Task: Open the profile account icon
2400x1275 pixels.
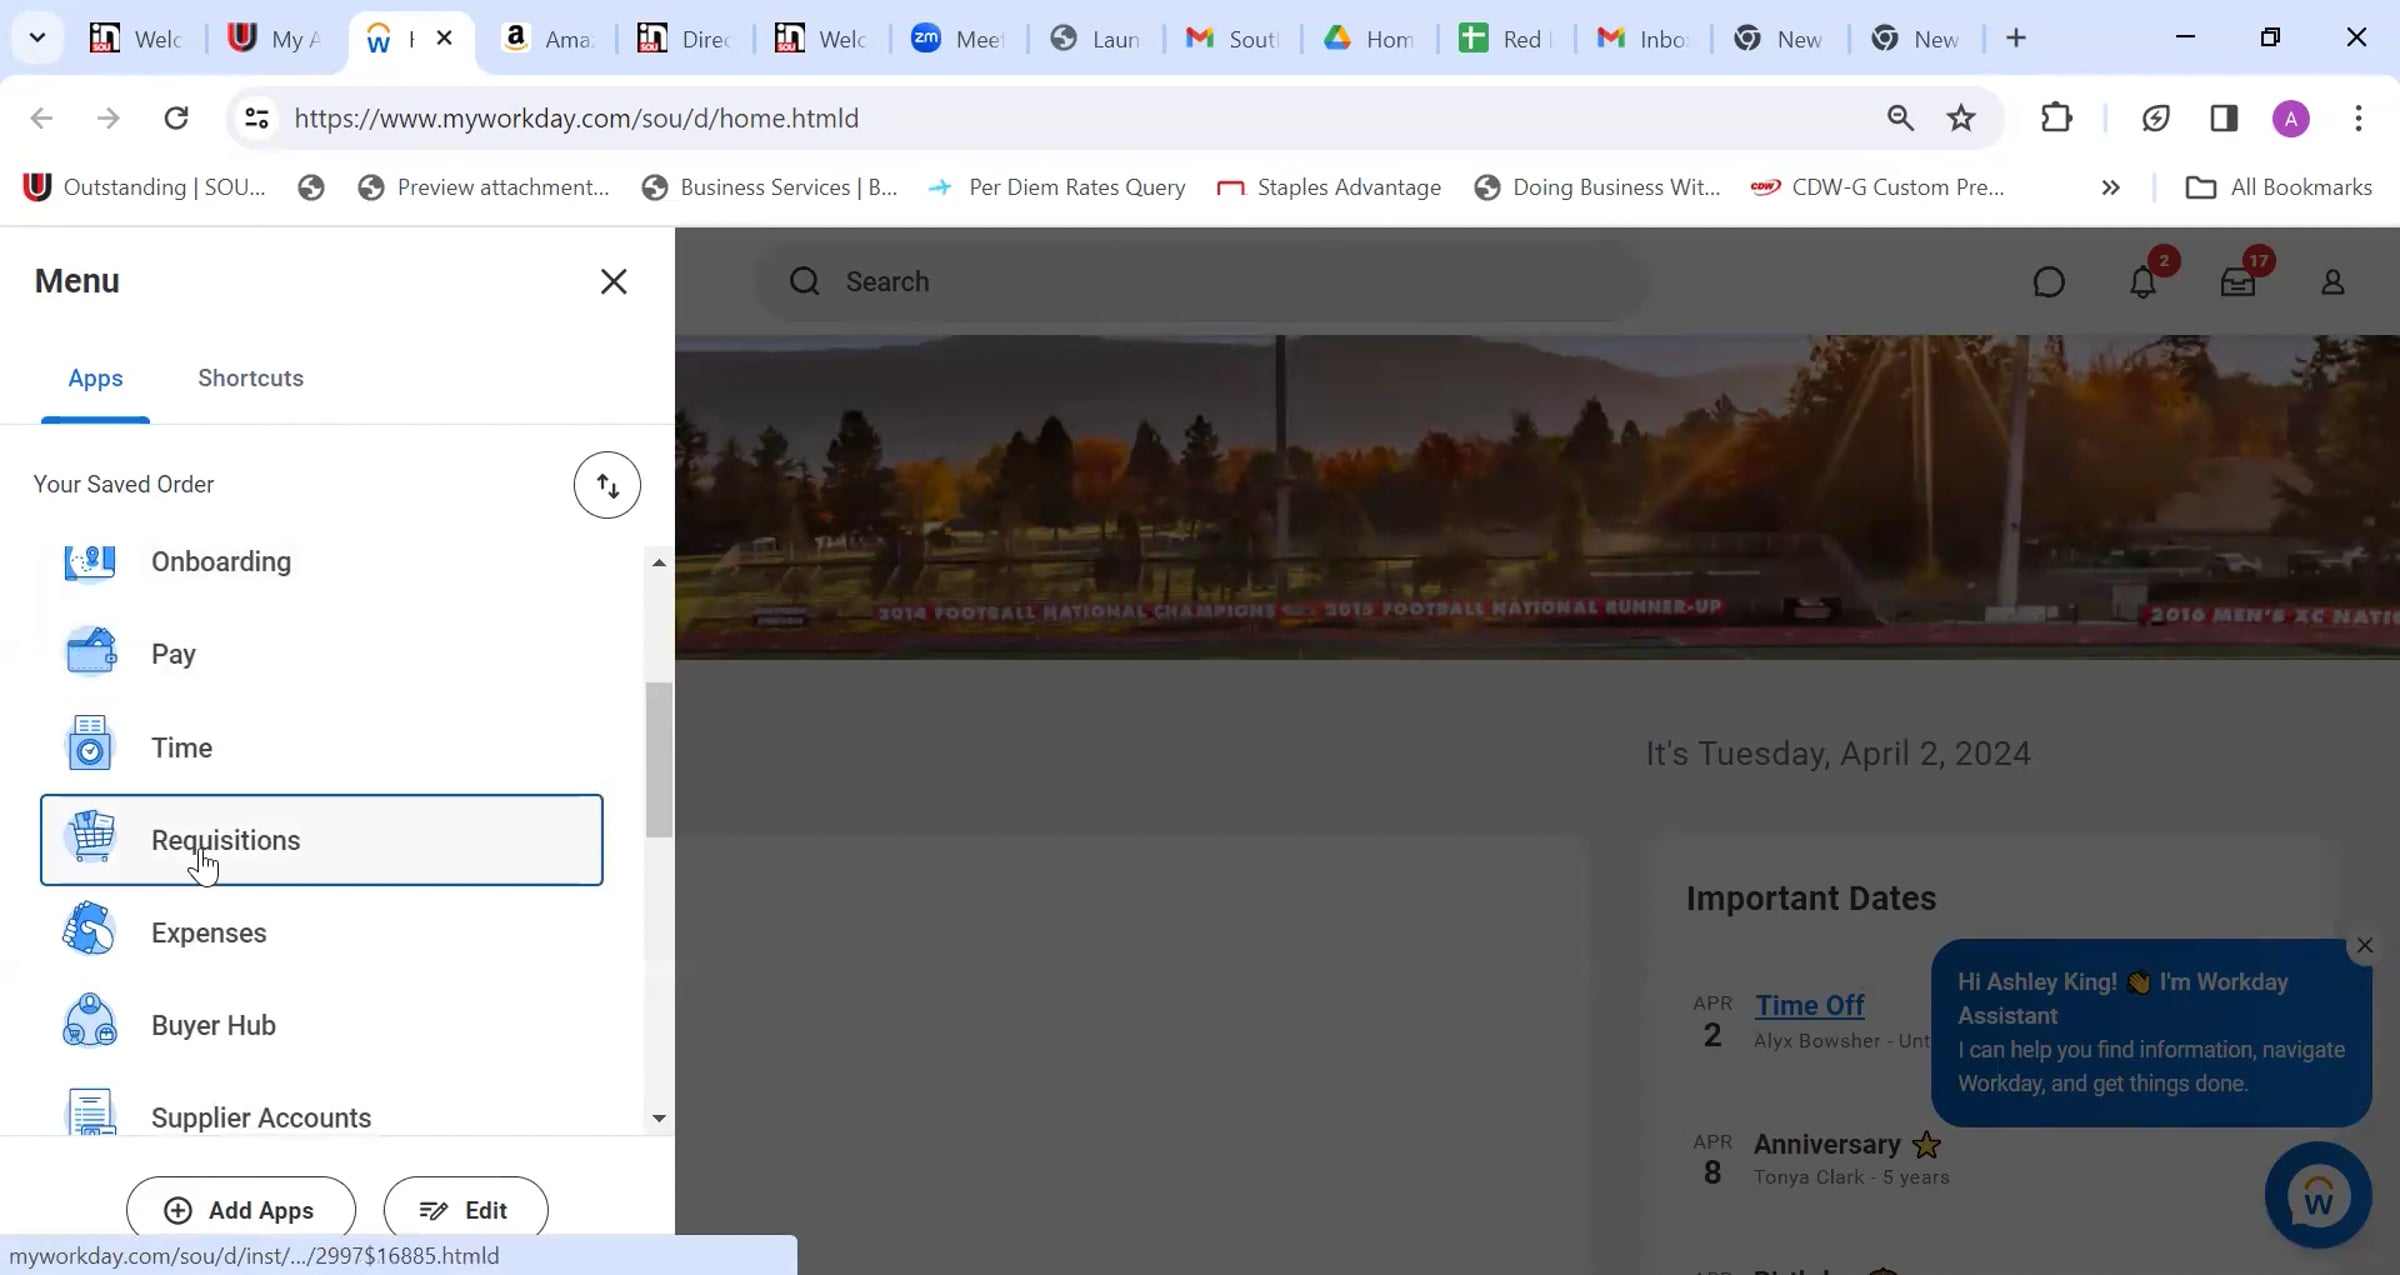Action: tap(2332, 282)
